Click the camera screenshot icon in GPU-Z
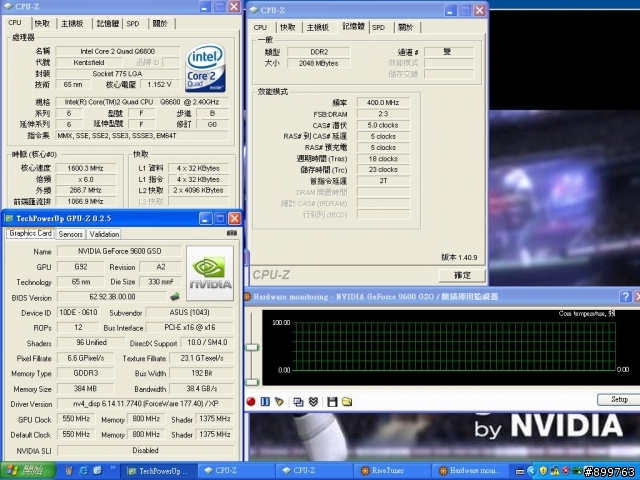640x480 pixels. click(x=231, y=233)
